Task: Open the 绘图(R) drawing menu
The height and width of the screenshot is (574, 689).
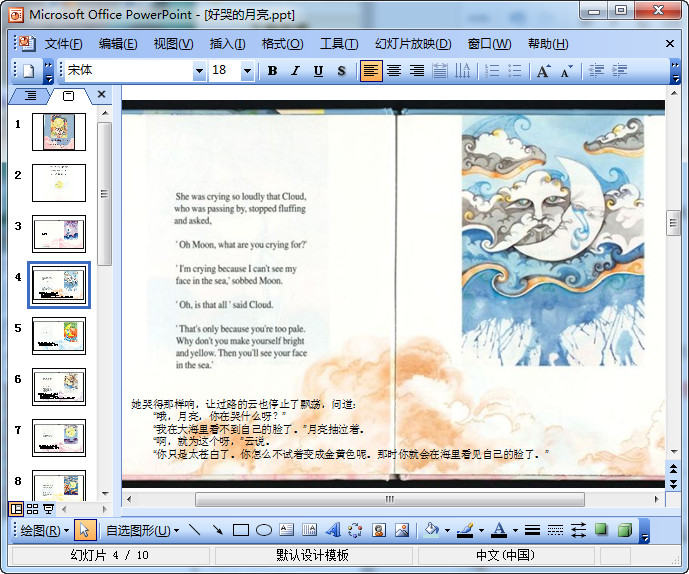Action: click(45, 530)
